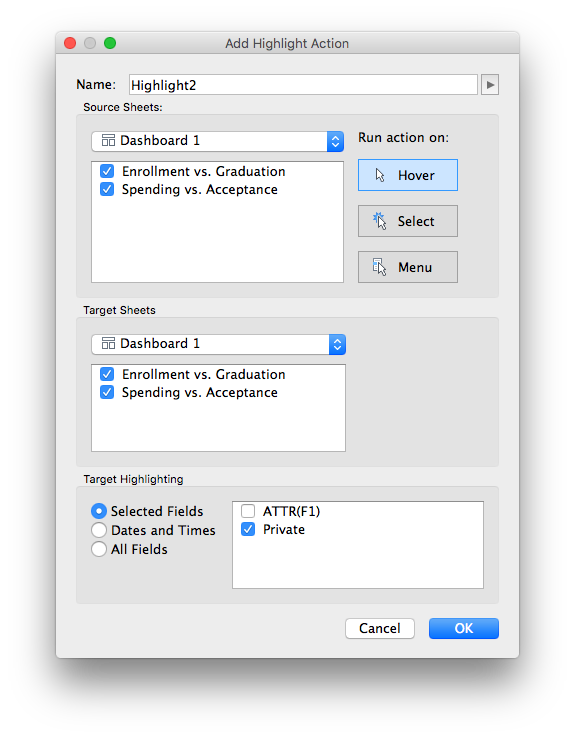Image resolution: width=575 pixels, height=738 pixels.
Task: Uncheck source Enrollment vs. Graduation
Action: coord(107,171)
